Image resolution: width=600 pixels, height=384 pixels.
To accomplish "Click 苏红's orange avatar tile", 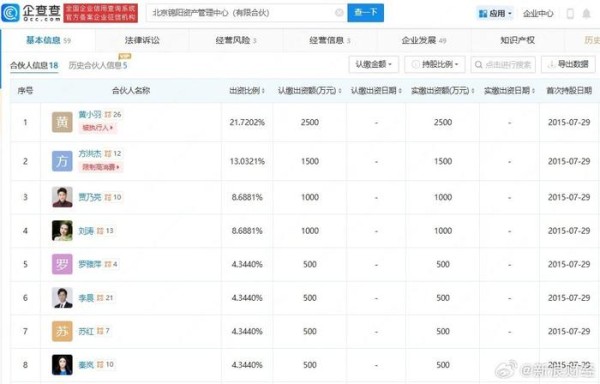I will pos(62,331).
